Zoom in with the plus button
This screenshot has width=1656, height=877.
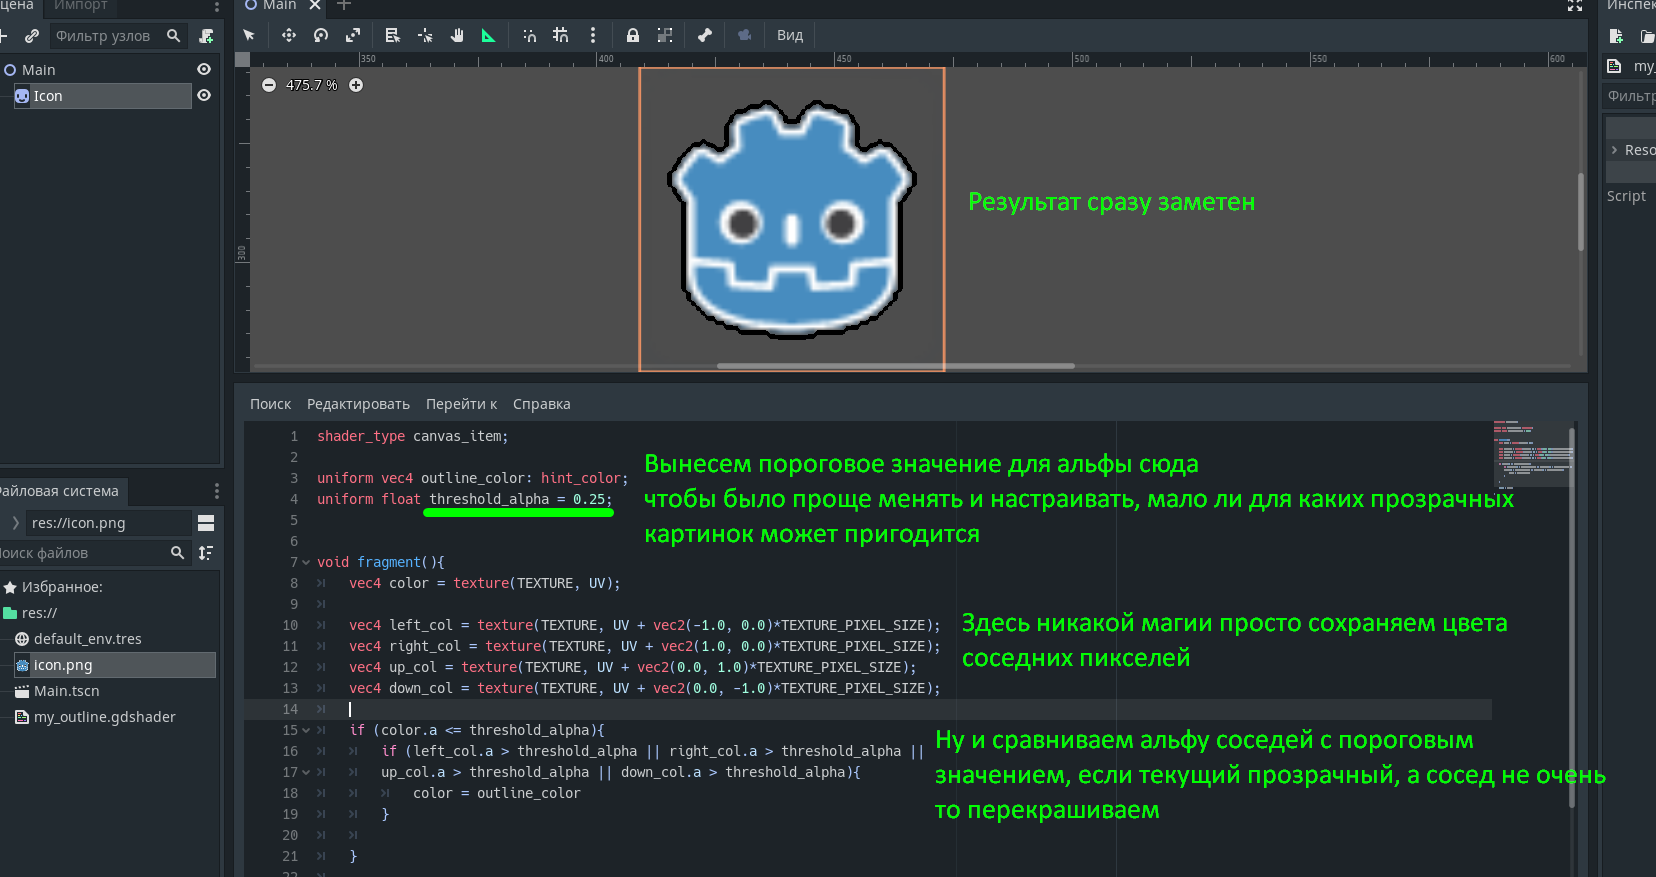coord(356,85)
